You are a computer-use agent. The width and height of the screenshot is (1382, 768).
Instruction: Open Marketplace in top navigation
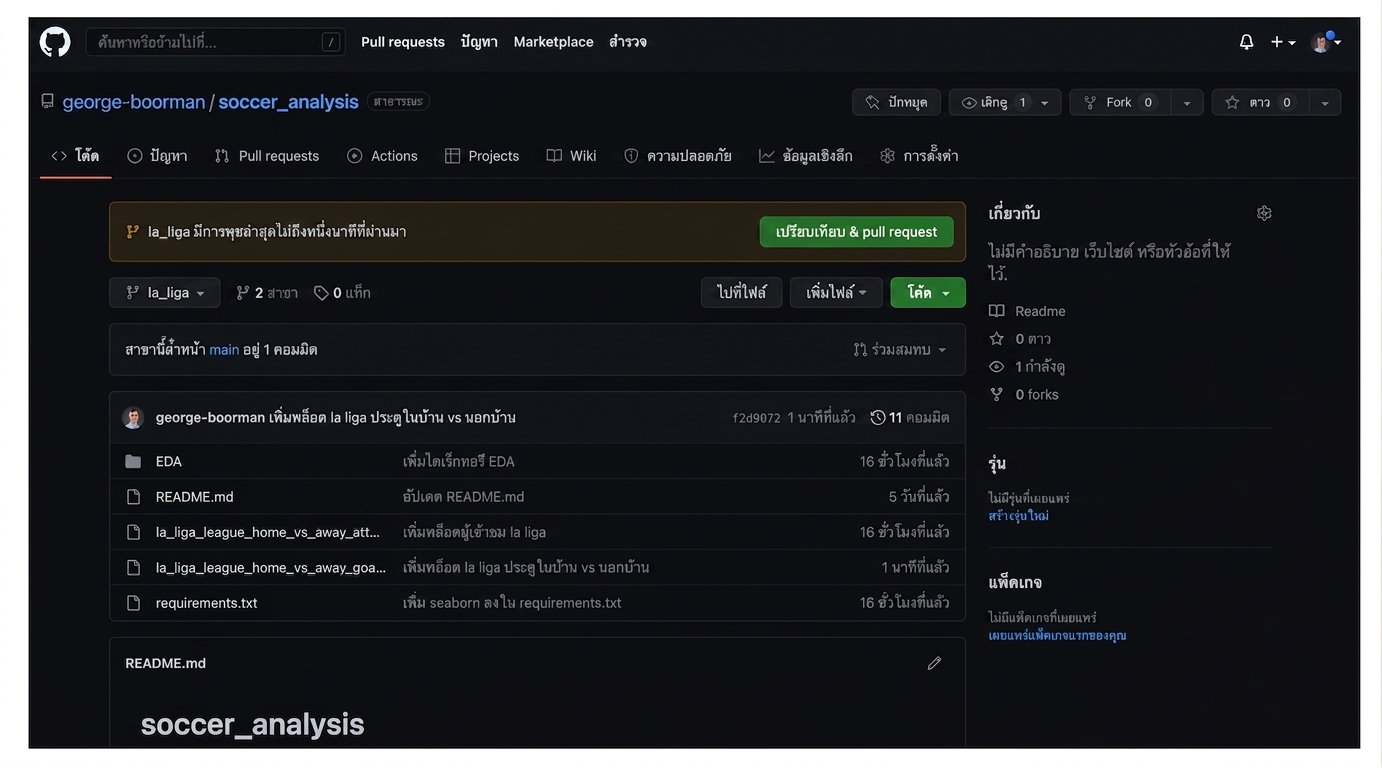coord(553,42)
